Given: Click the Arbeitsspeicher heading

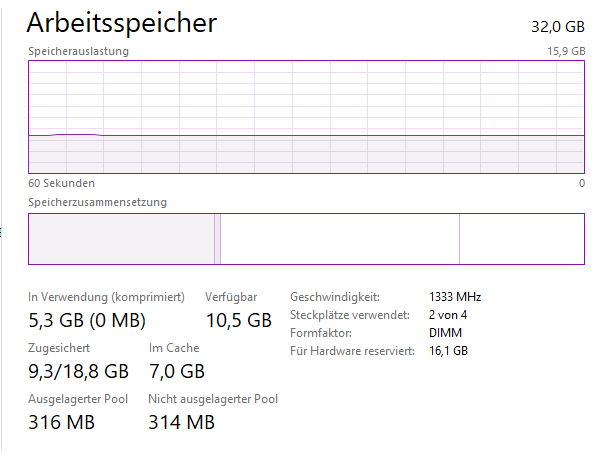Looking at the screenshot, I should [122, 22].
